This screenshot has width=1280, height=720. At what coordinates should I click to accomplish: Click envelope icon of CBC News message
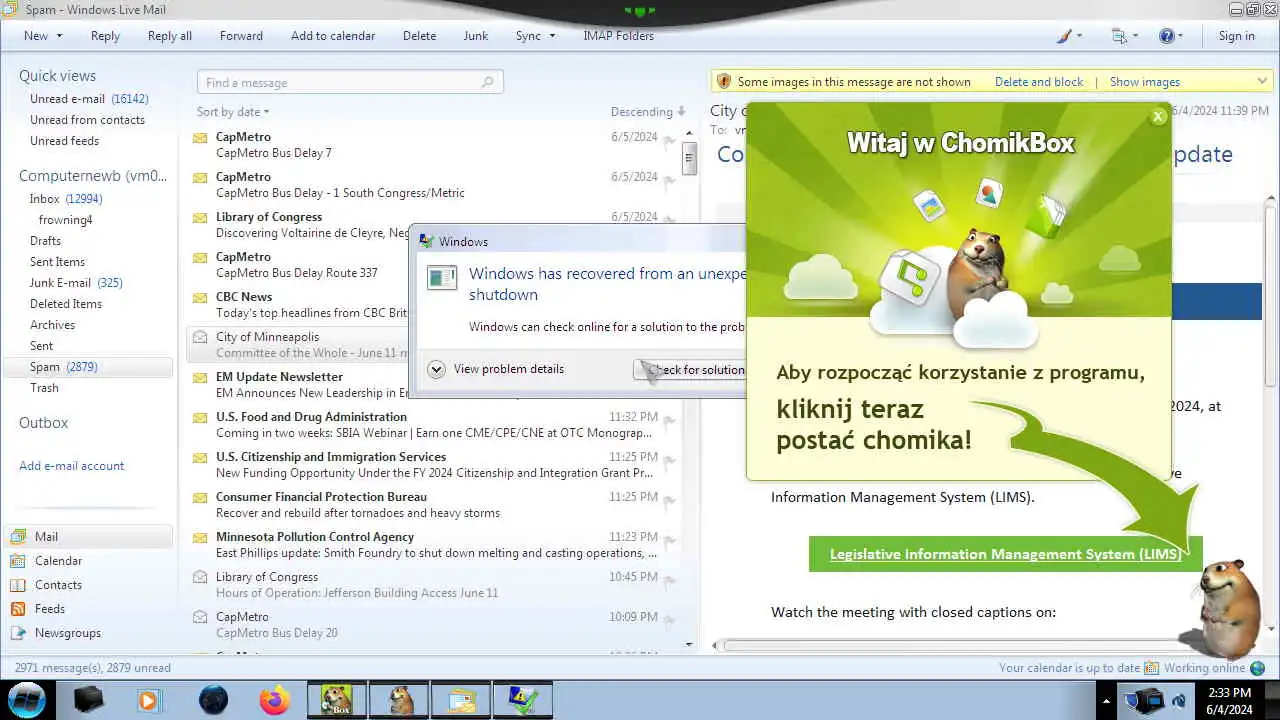pyautogui.click(x=200, y=297)
